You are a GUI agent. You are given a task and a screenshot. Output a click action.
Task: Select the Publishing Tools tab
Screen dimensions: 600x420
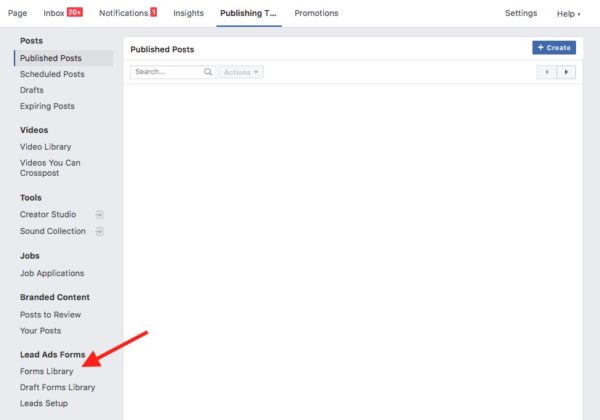coord(248,13)
